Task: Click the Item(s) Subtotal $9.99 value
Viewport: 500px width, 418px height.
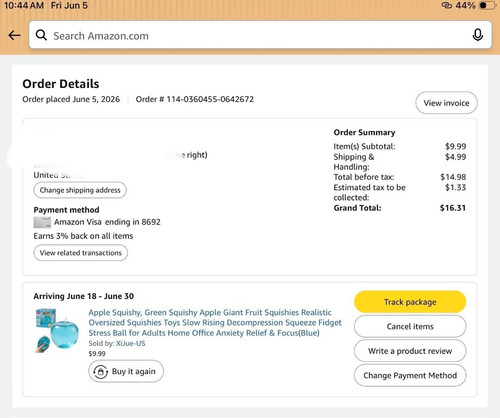Action: pos(456,146)
